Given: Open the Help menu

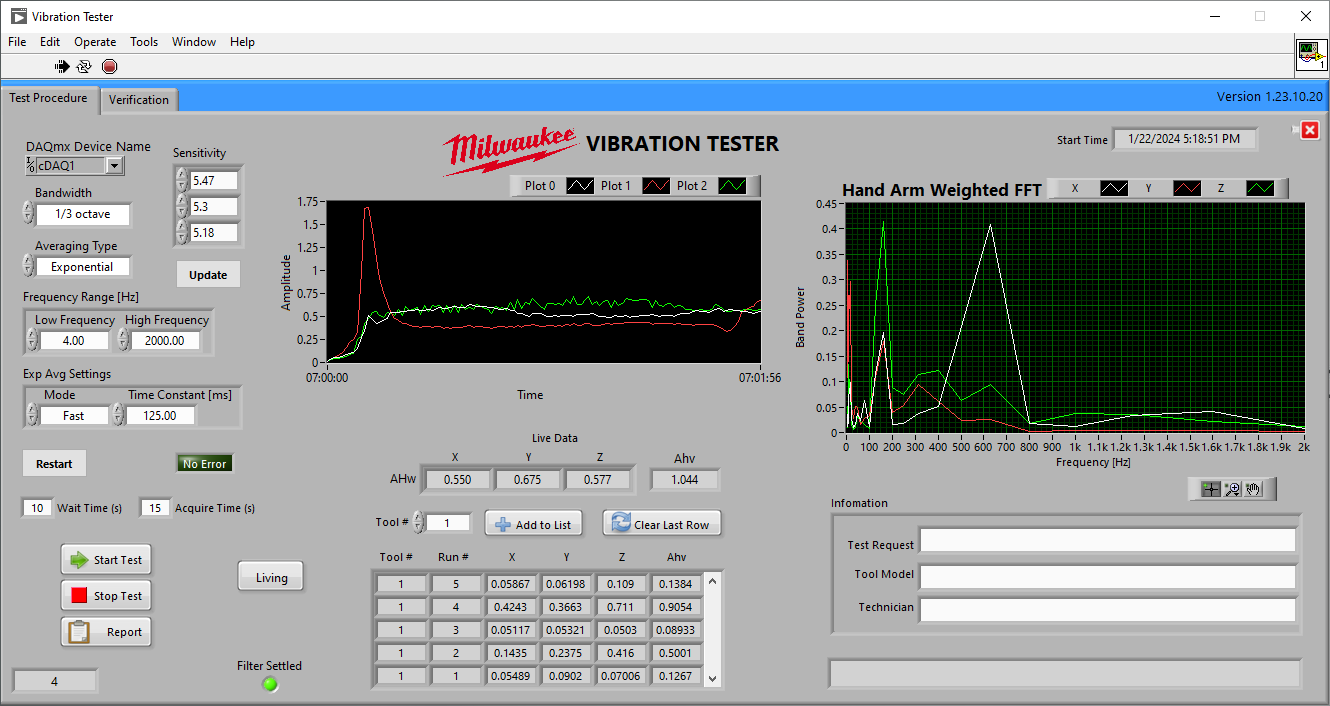Looking at the screenshot, I should (x=242, y=42).
